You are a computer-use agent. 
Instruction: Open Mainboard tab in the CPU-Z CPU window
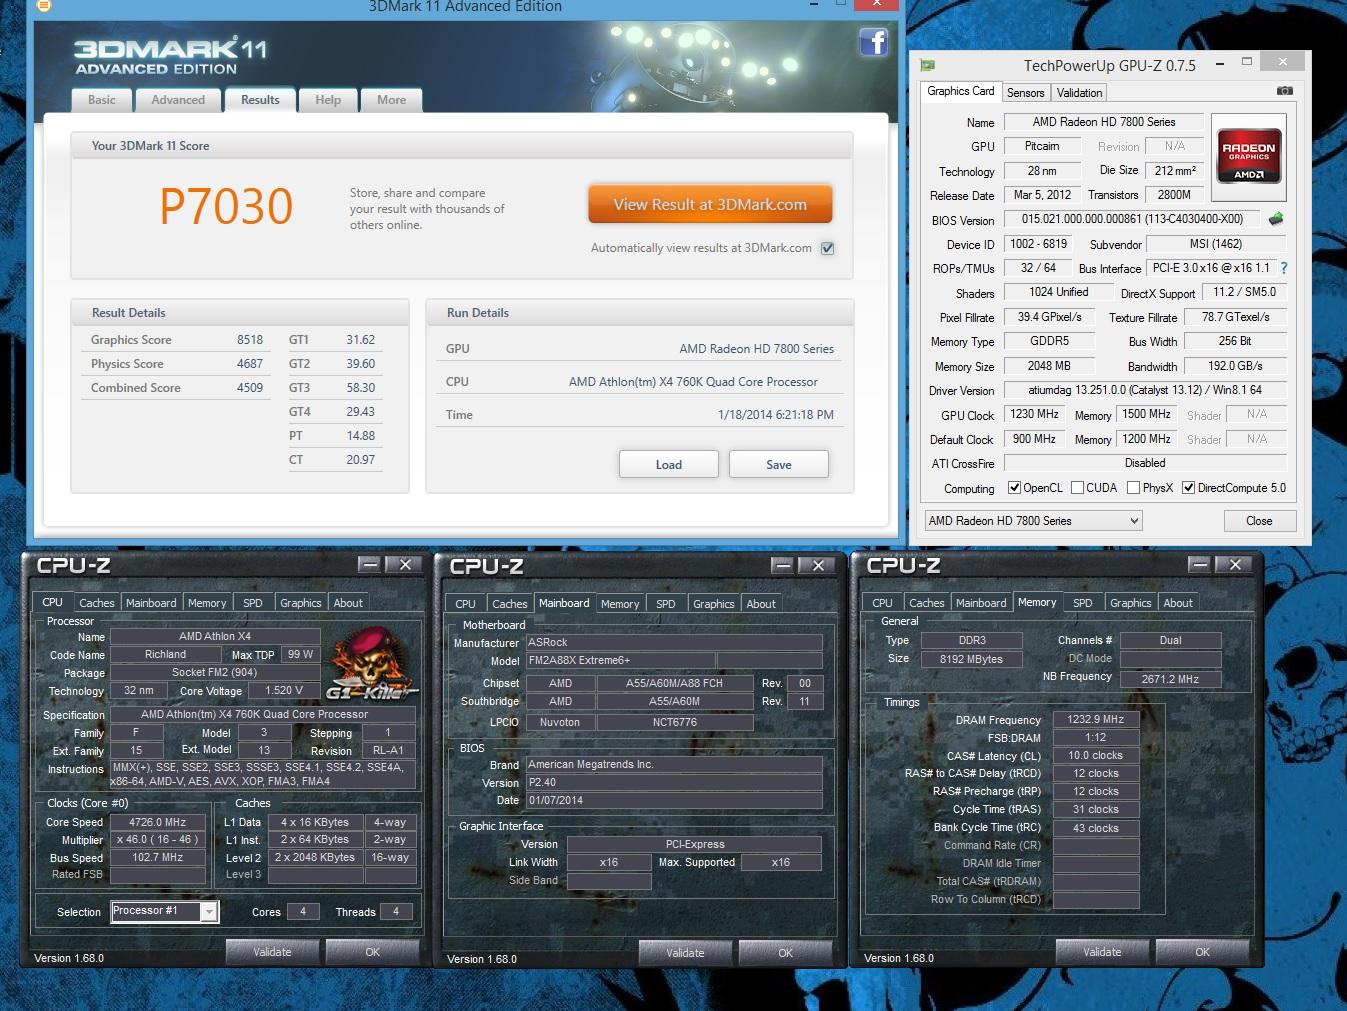pyautogui.click(x=151, y=603)
